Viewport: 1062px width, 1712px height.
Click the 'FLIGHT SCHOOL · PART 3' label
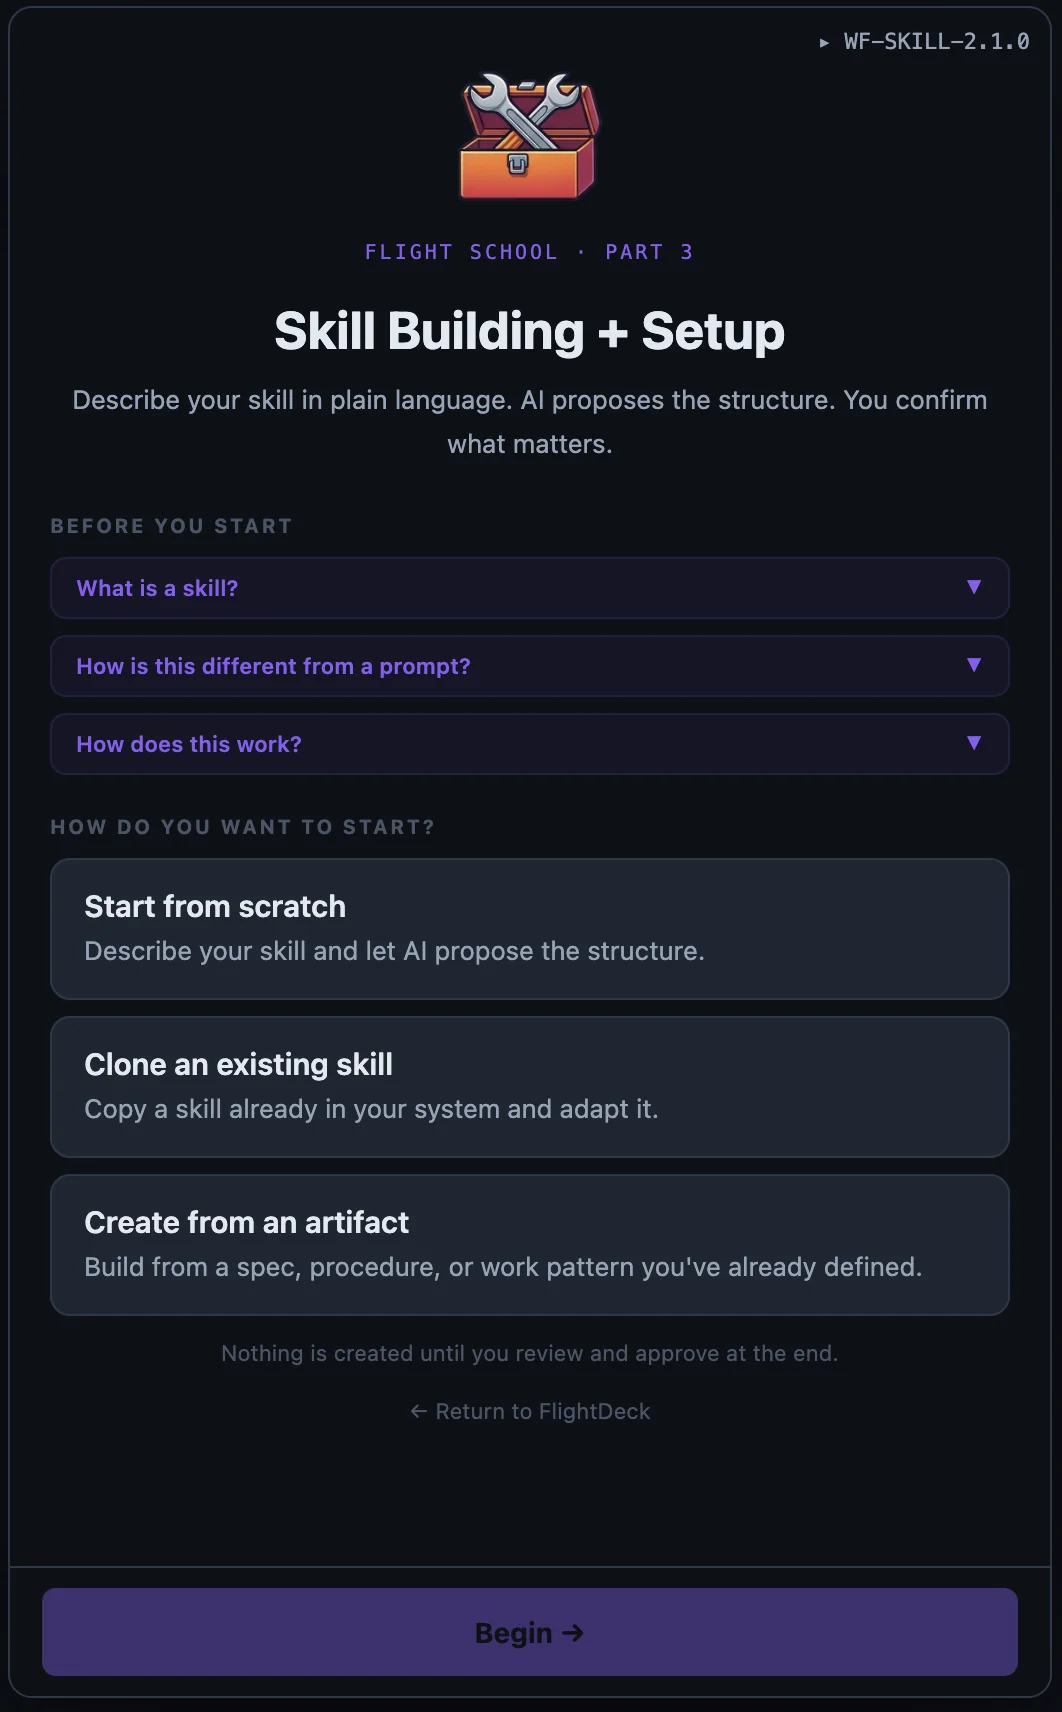529,252
